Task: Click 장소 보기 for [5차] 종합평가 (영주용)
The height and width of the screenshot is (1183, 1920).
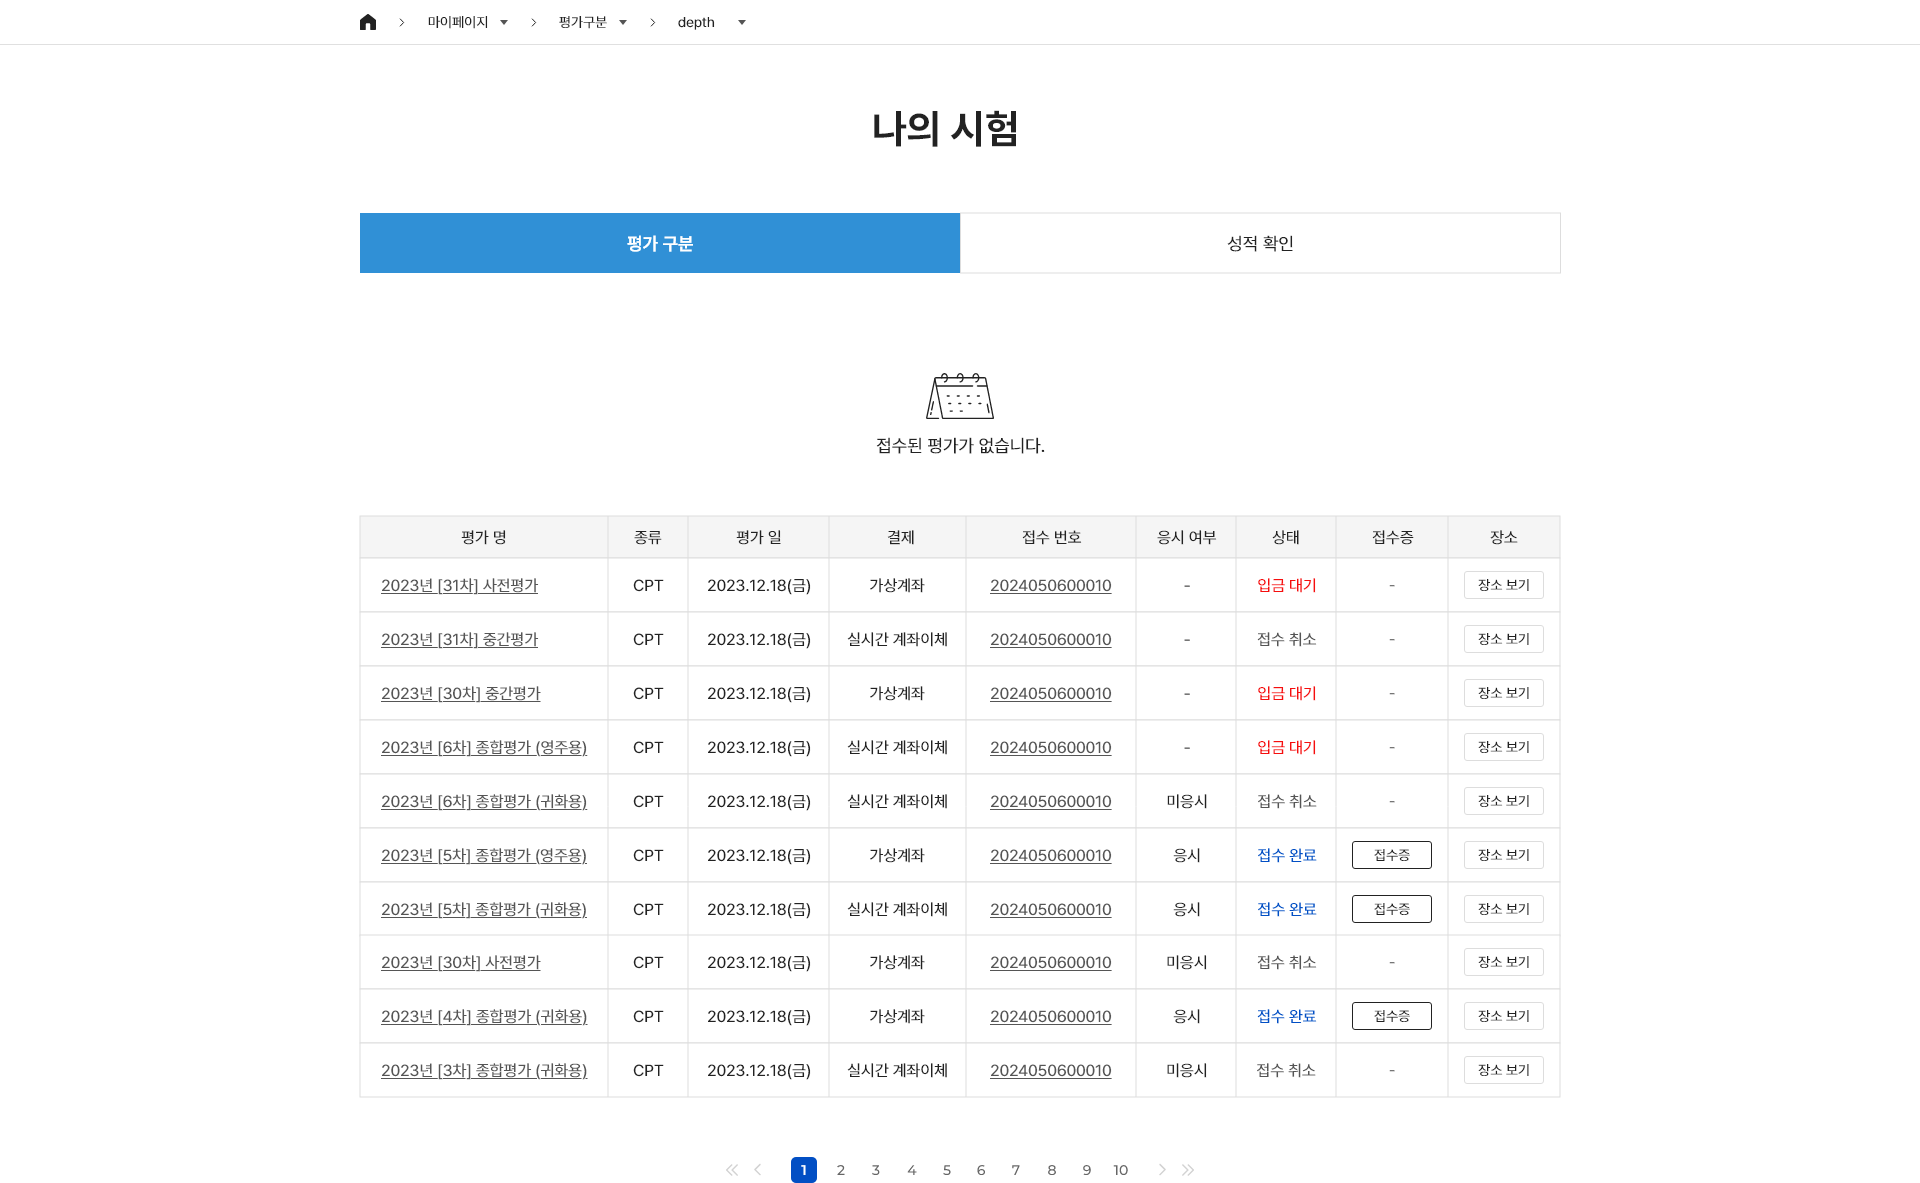Action: pos(1504,855)
